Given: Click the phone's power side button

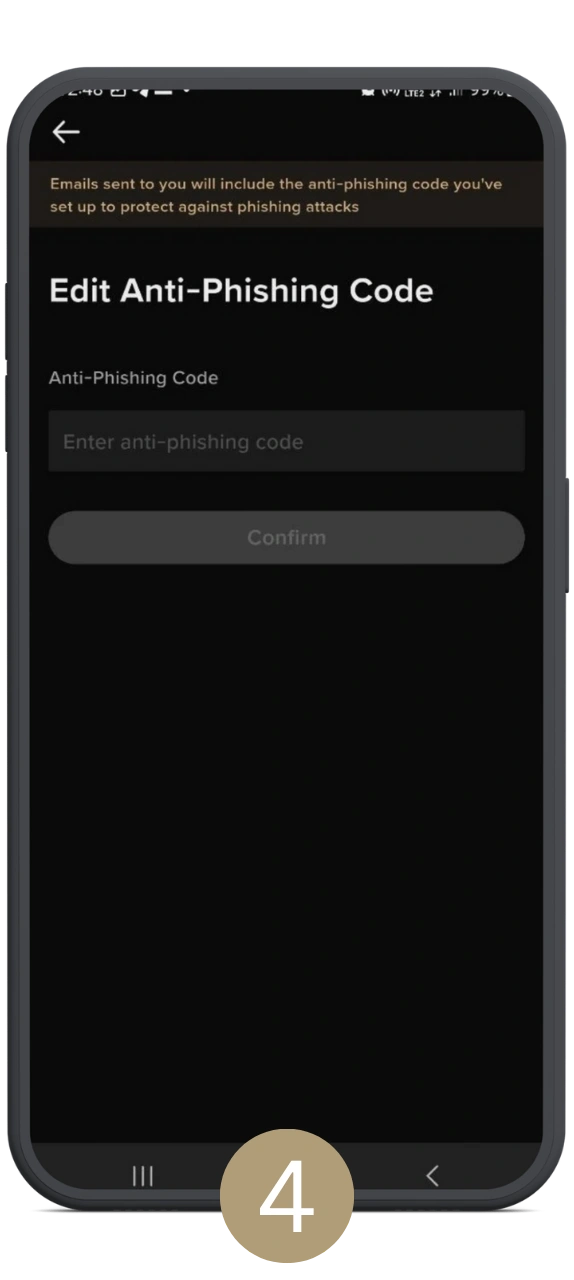Looking at the screenshot, I should click(x=567, y=535).
